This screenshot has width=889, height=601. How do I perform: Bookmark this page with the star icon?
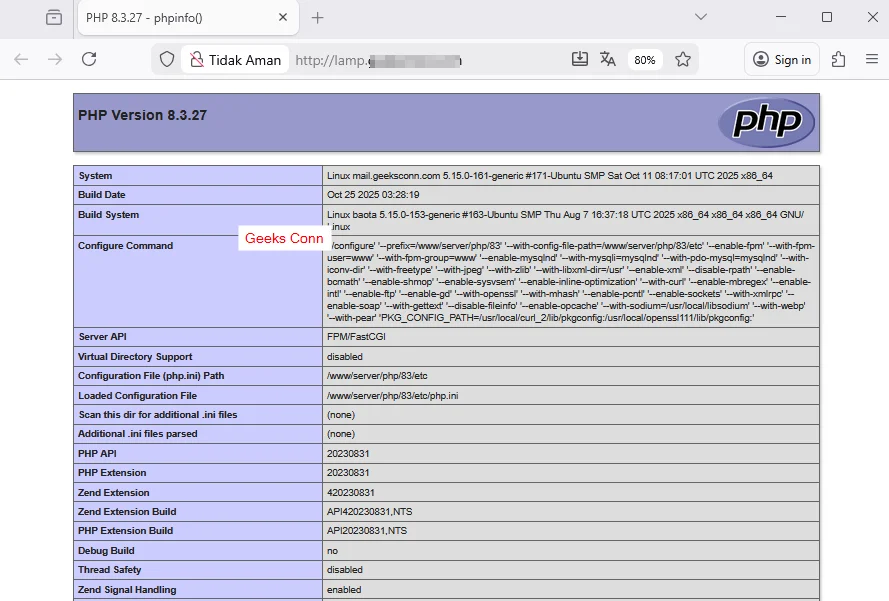click(x=683, y=59)
